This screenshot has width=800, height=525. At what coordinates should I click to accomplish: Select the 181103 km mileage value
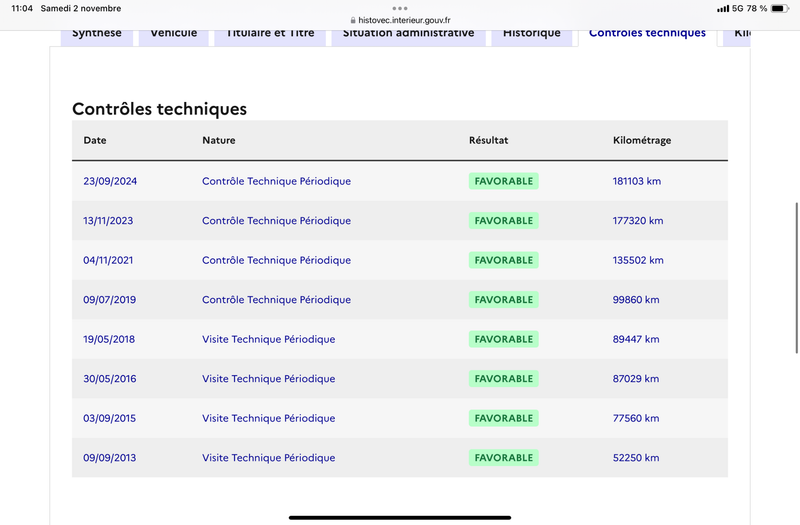coord(637,181)
